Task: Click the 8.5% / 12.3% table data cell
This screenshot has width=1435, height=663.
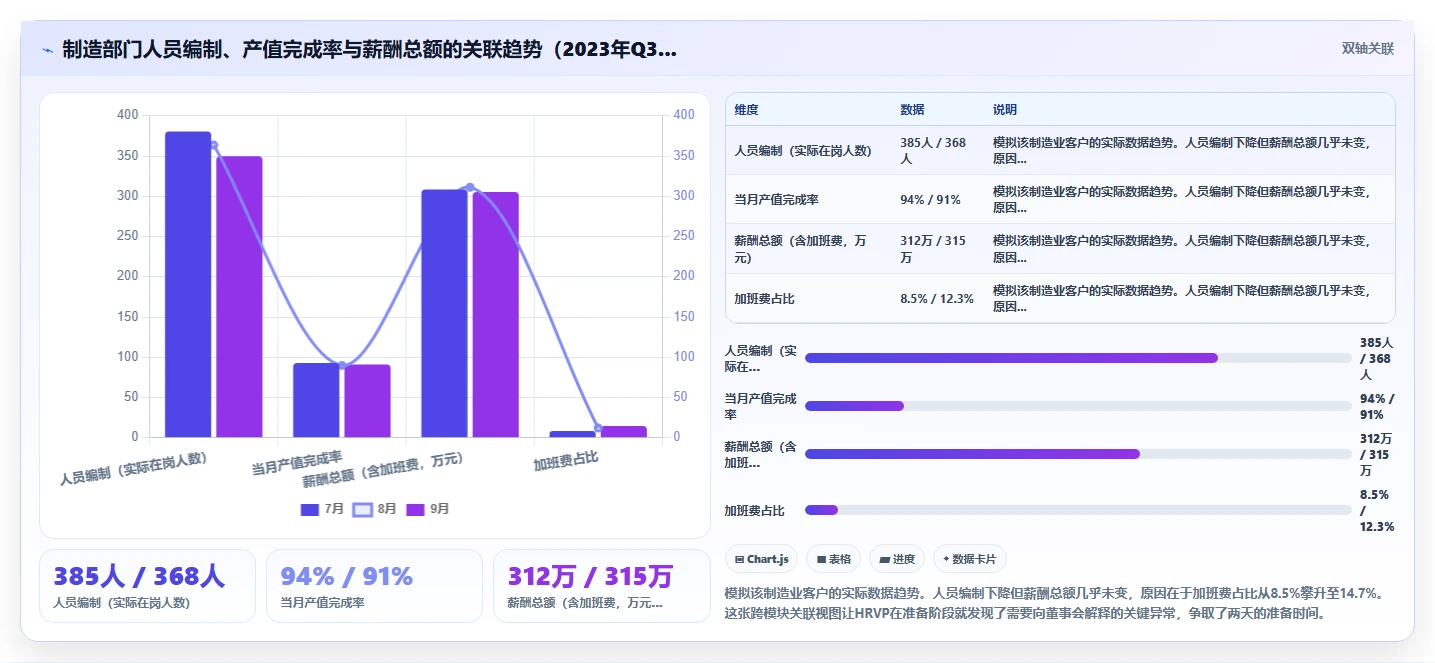Action: click(937, 299)
